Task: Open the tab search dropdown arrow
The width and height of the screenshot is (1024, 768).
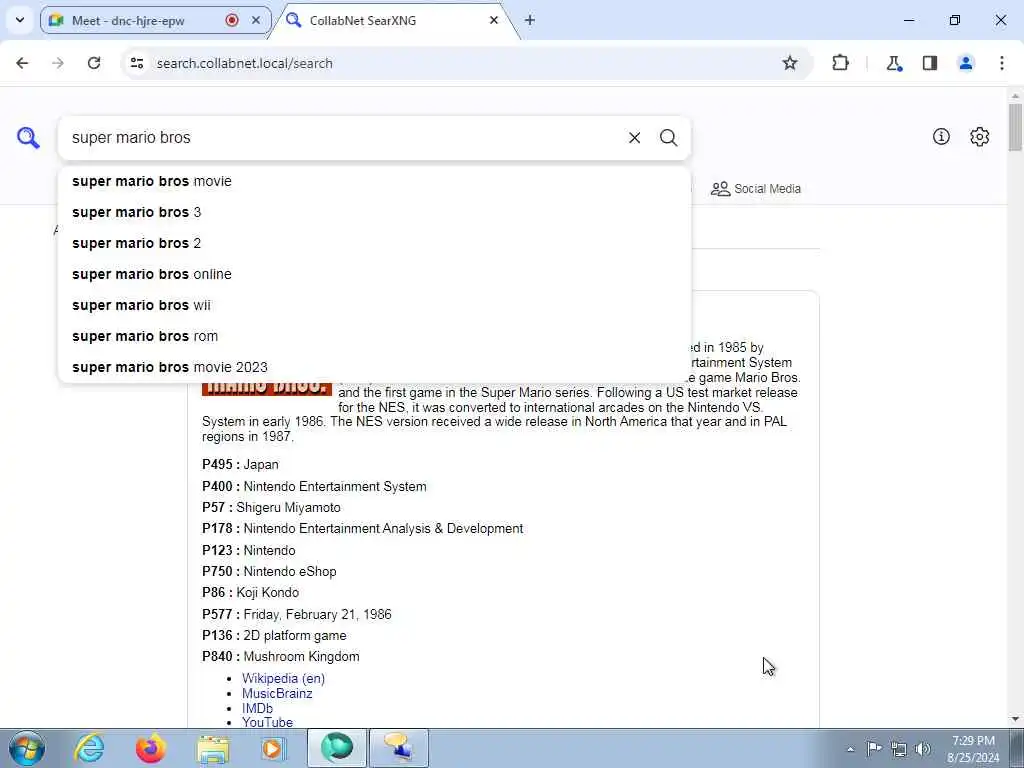Action: click(20, 20)
